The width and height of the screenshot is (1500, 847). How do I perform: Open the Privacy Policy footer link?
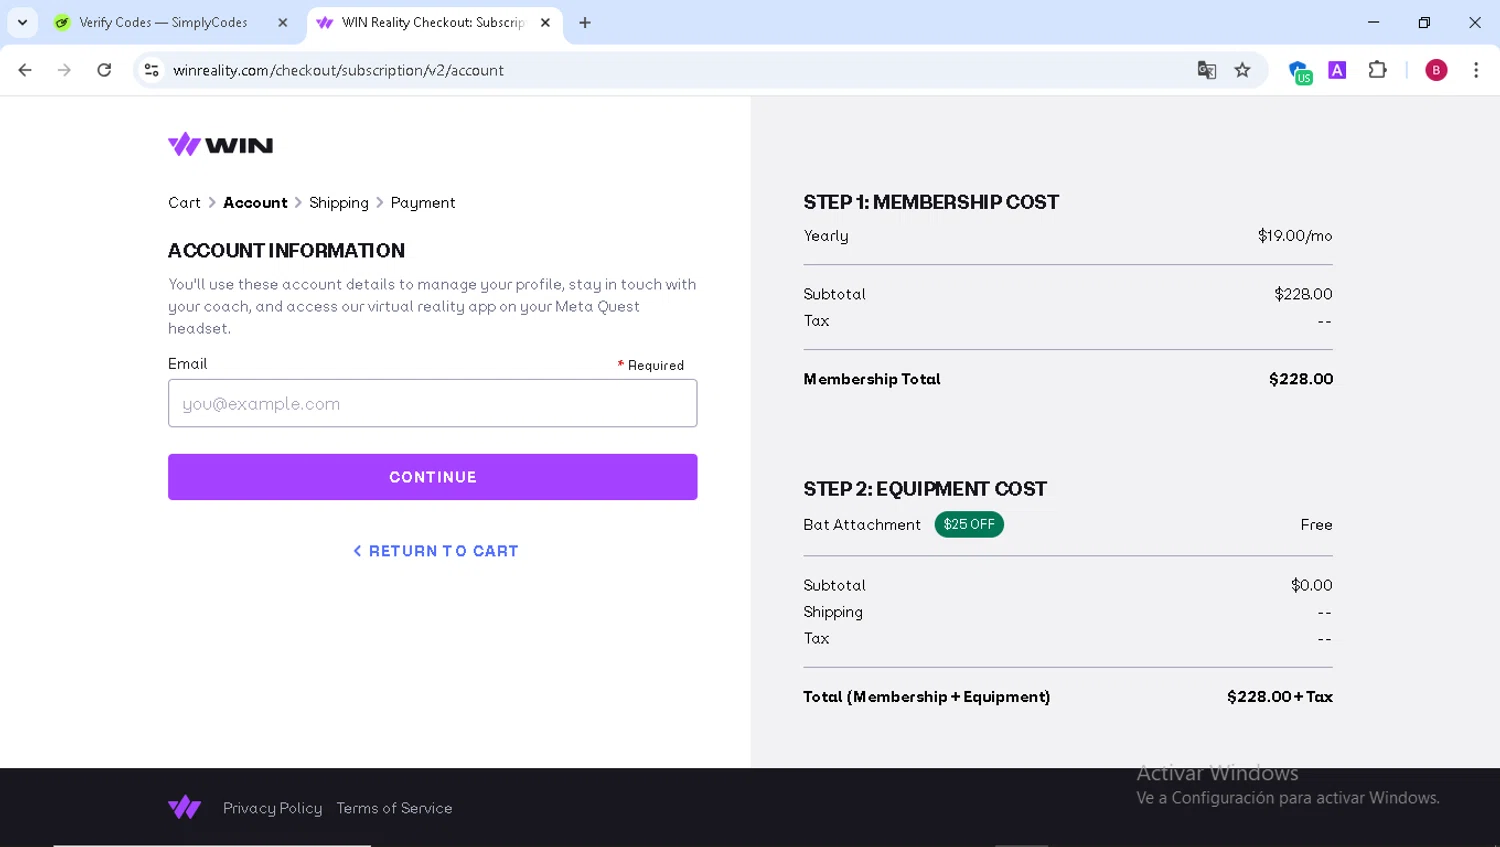pos(272,808)
